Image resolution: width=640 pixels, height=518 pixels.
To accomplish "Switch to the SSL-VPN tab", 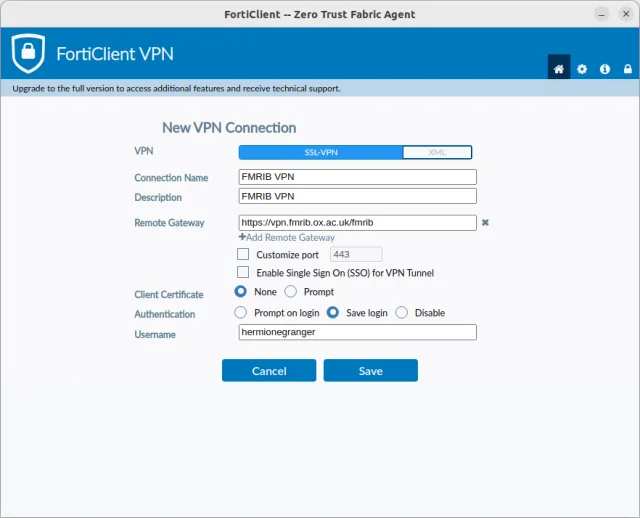I will point(320,153).
